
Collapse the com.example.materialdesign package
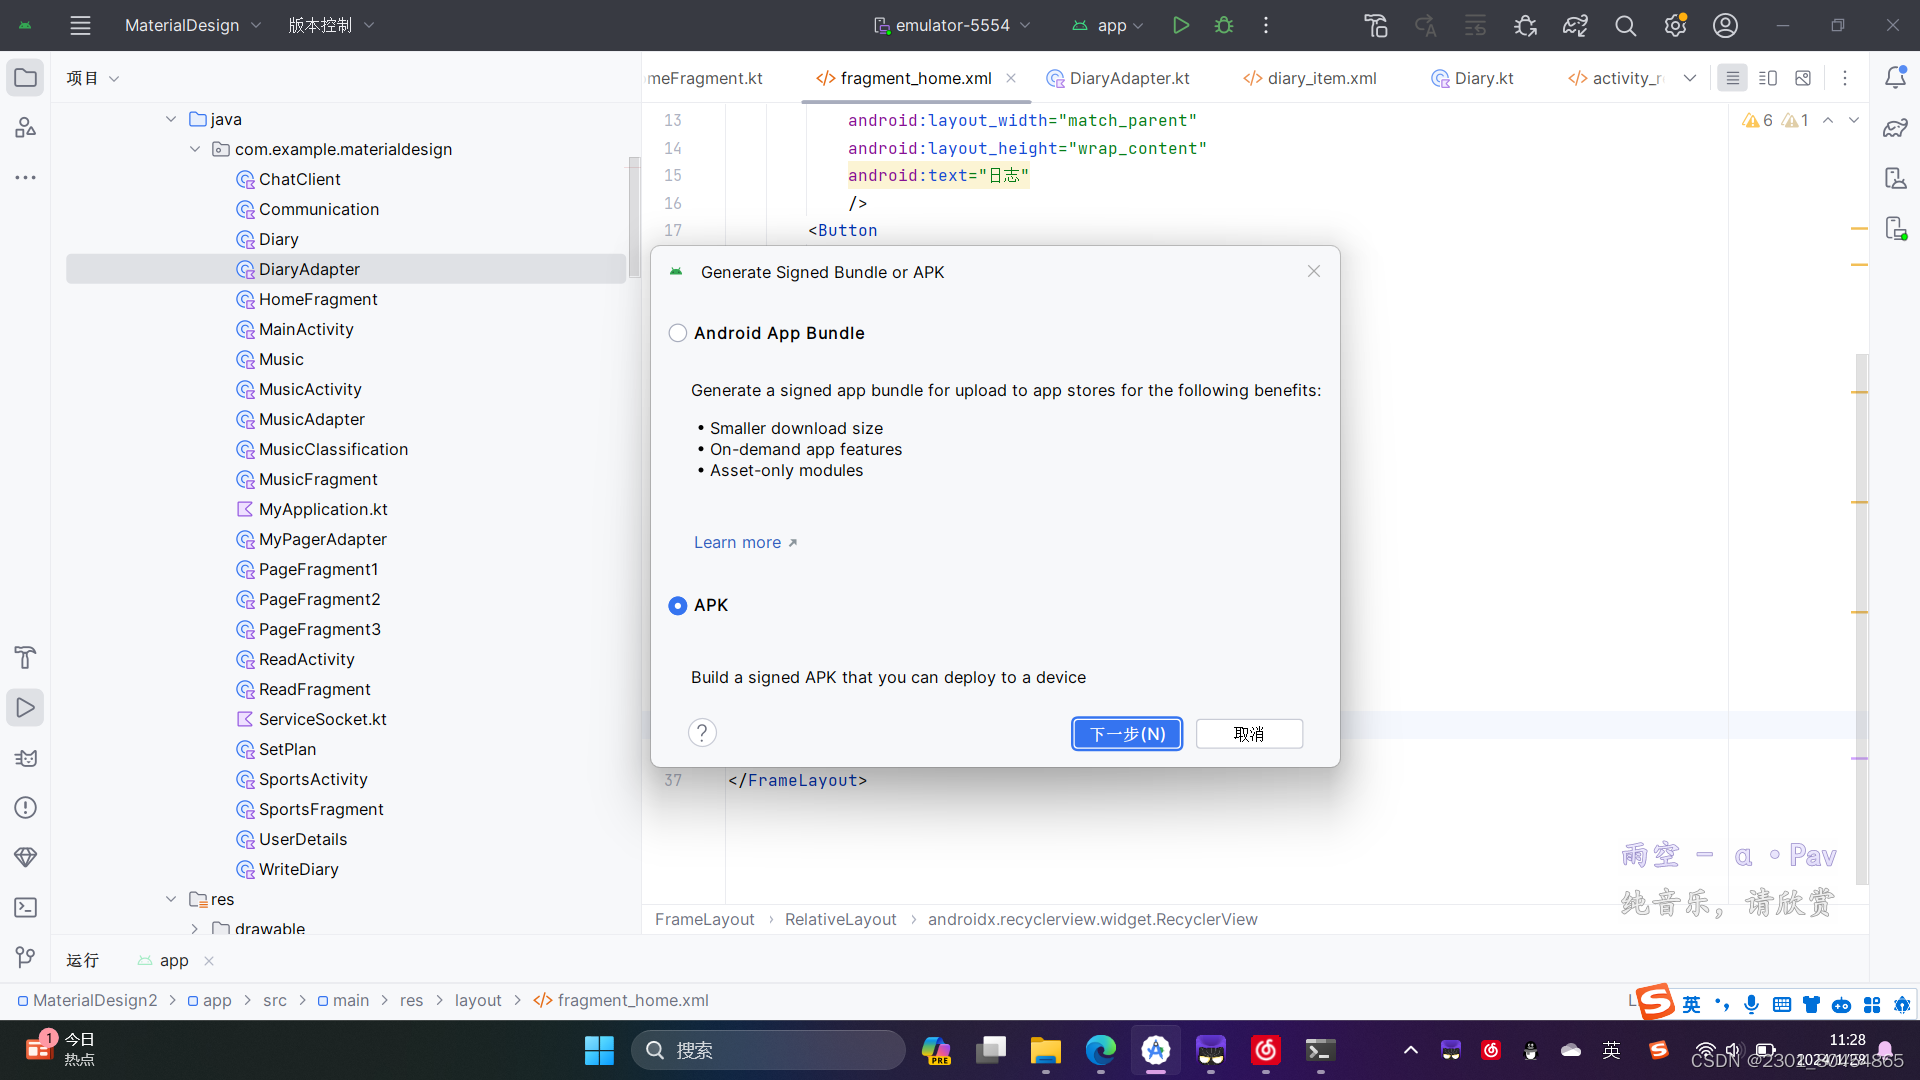coord(195,149)
